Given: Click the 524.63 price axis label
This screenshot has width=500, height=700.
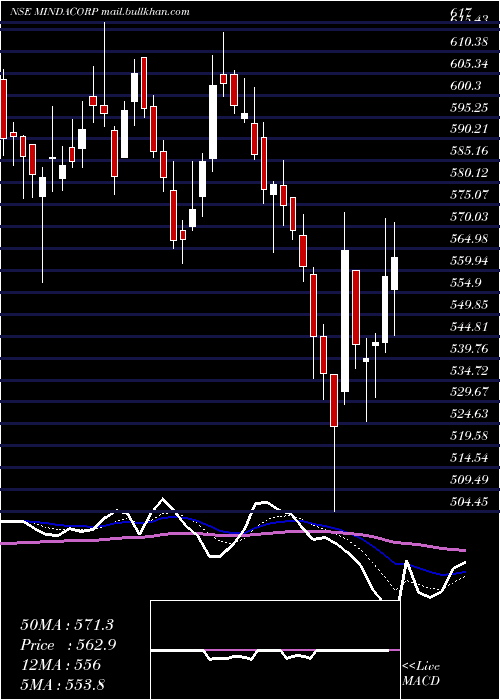Looking at the screenshot, I should pos(468,414).
